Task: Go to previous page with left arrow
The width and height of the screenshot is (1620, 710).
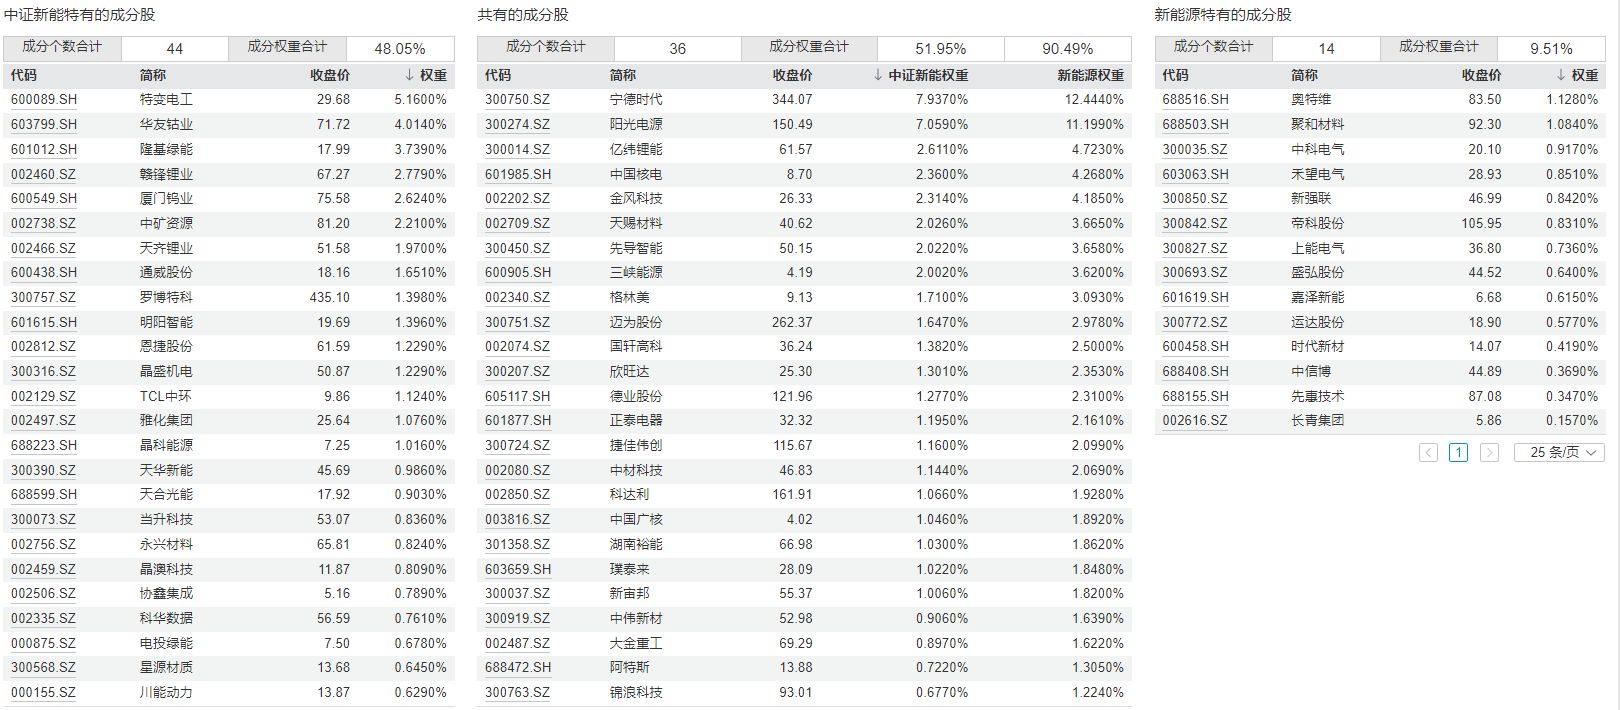Action: (x=1428, y=453)
